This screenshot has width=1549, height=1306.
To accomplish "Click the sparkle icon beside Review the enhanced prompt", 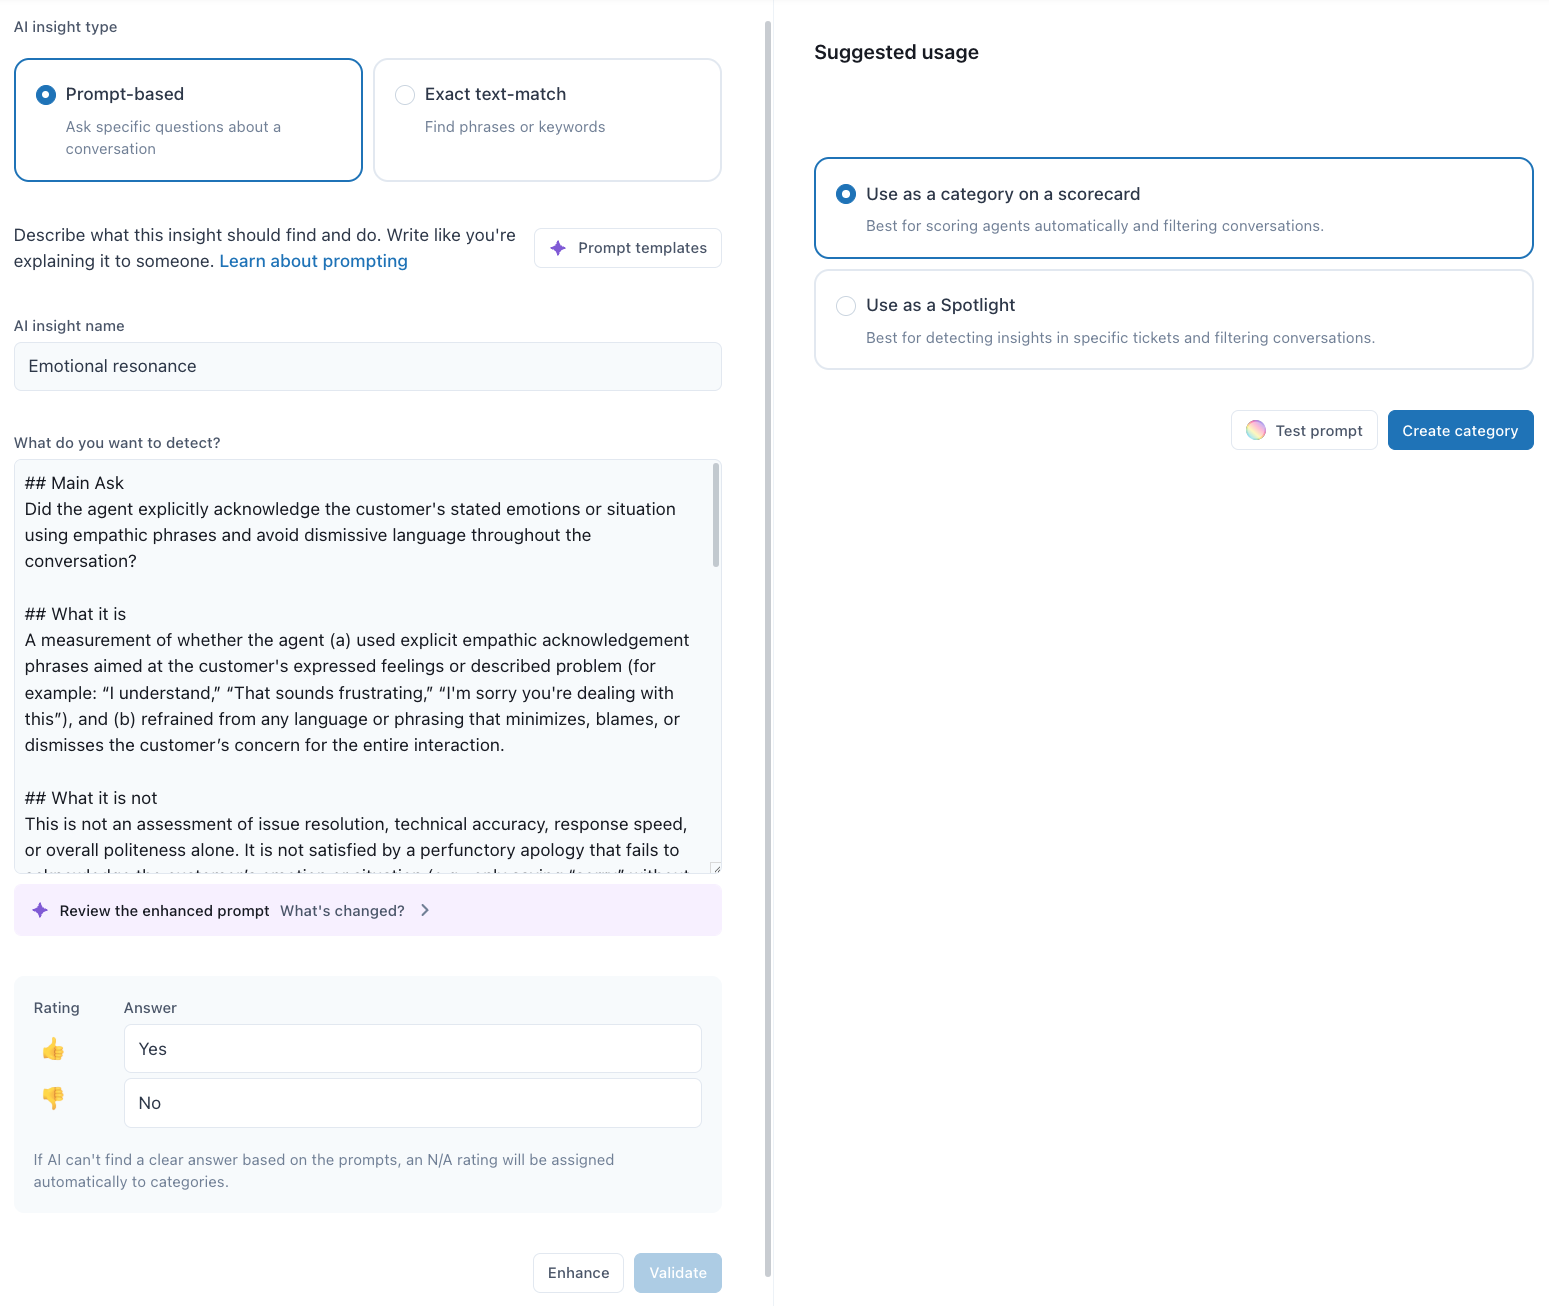I will coord(40,910).
